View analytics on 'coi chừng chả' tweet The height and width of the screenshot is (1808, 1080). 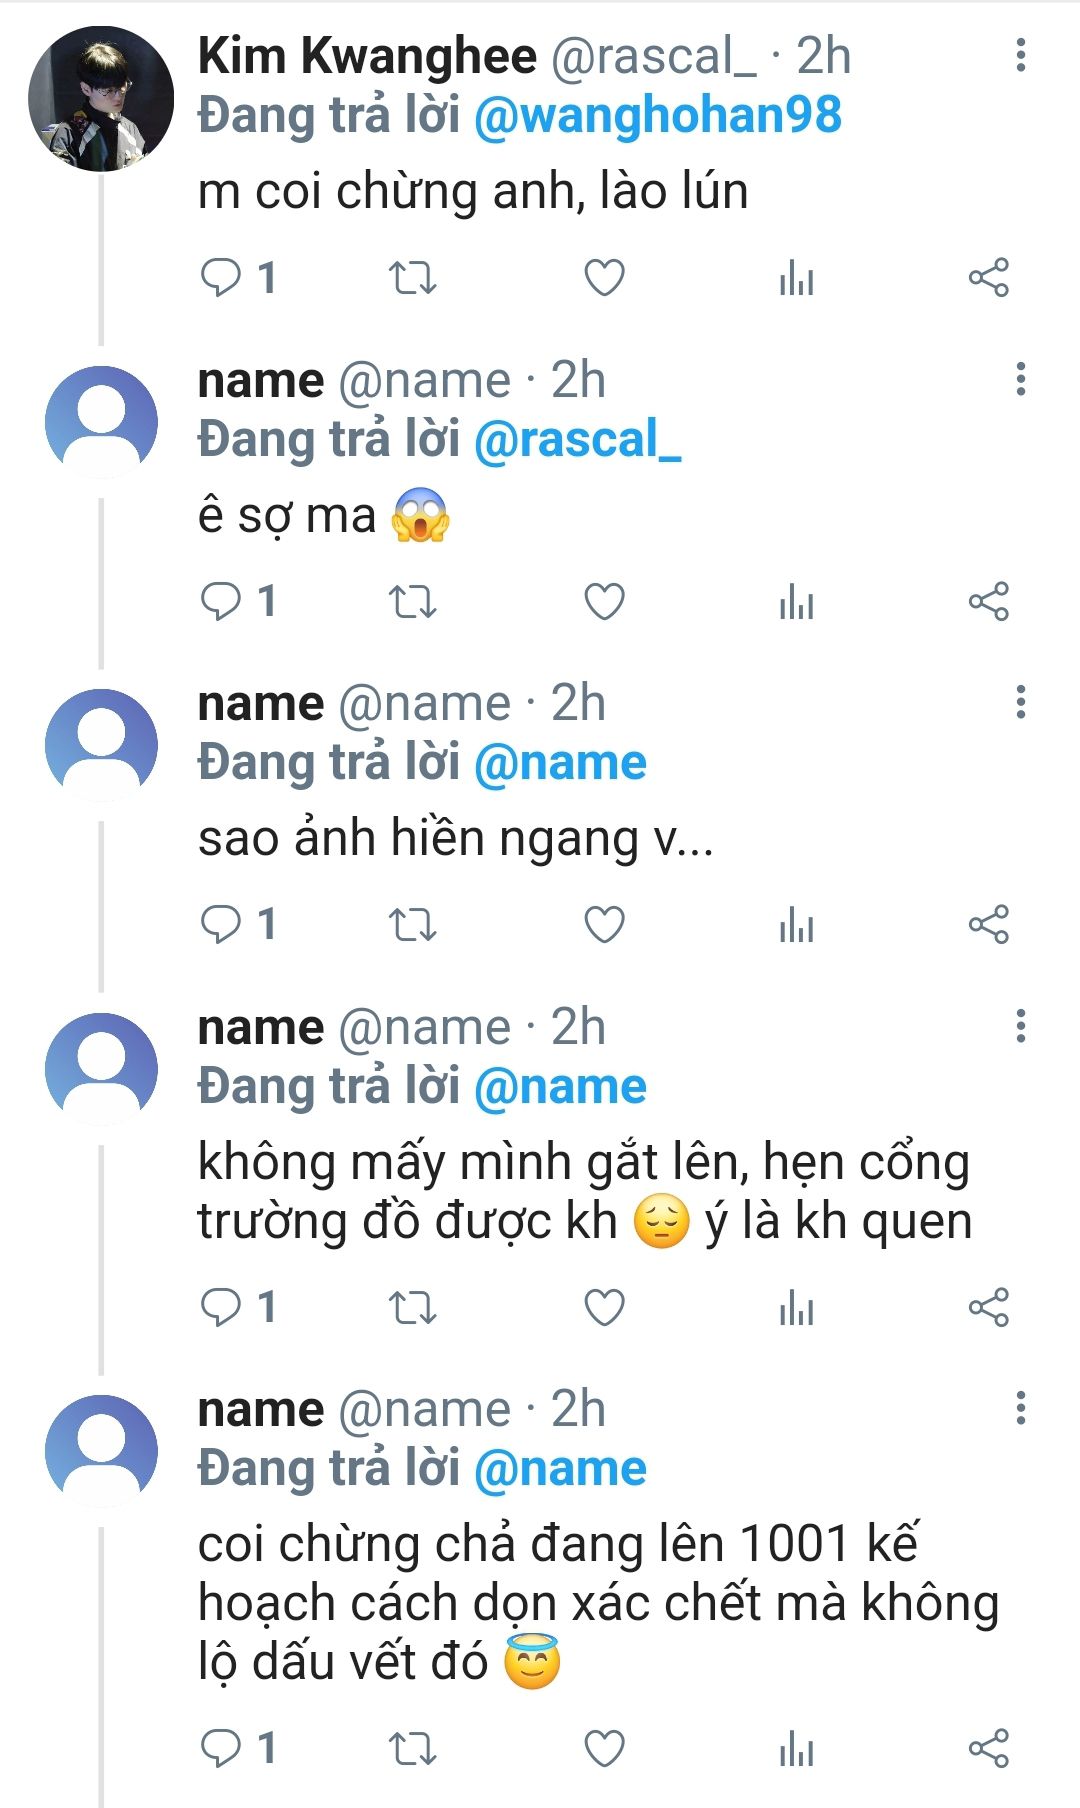pos(797,1749)
